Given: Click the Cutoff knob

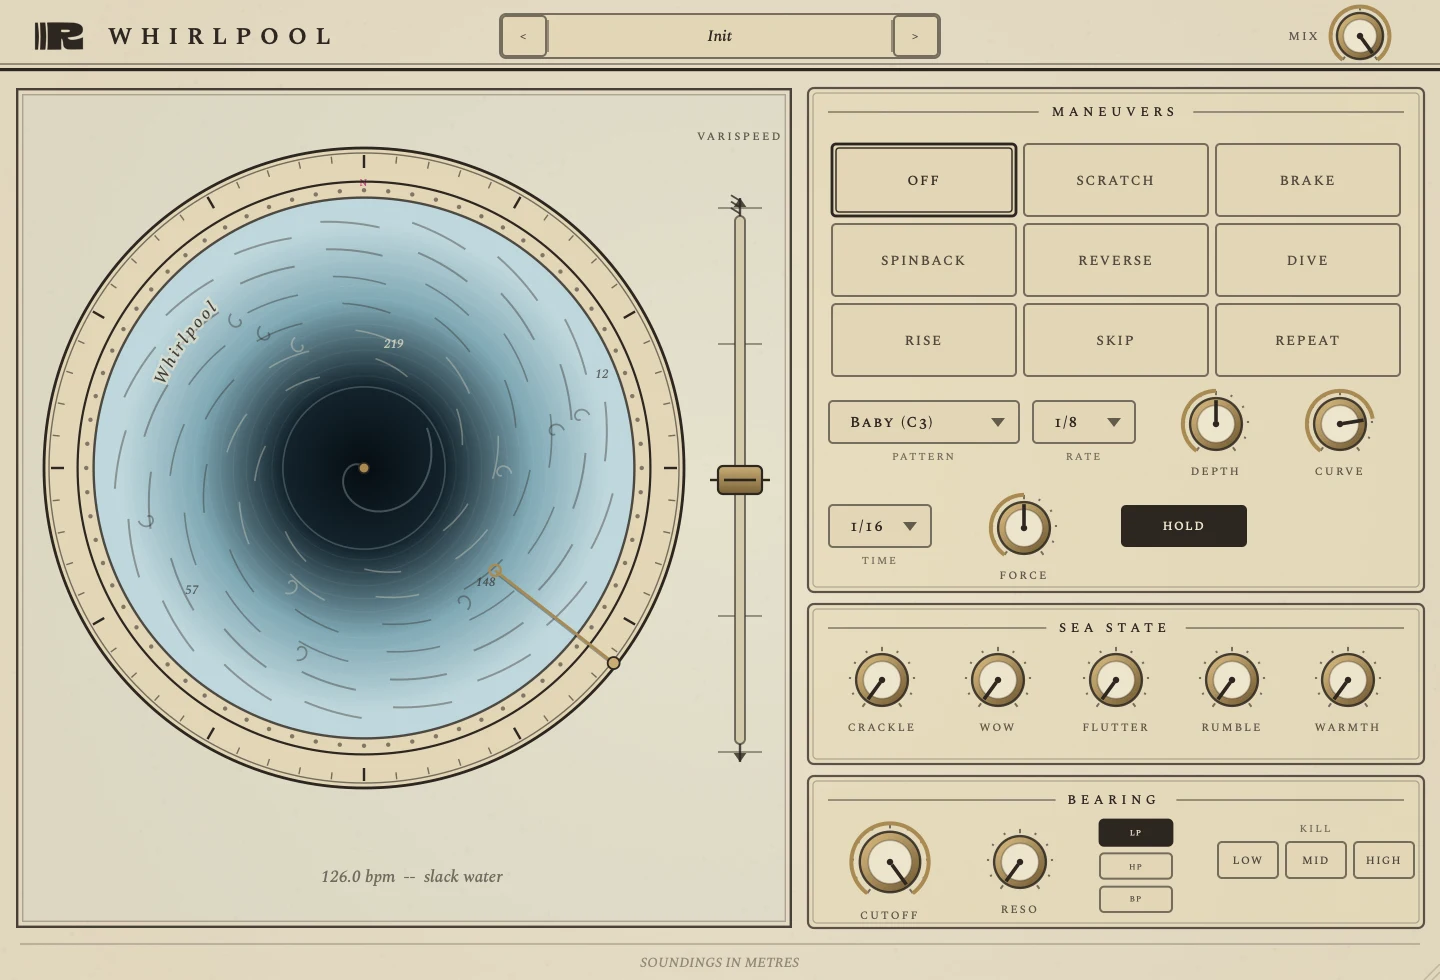Looking at the screenshot, I should coord(890,862).
